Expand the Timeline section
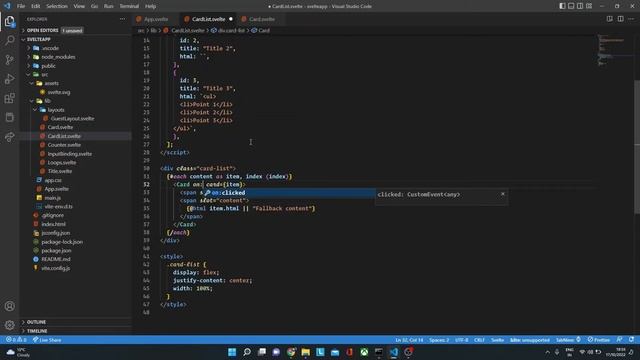 point(76,331)
